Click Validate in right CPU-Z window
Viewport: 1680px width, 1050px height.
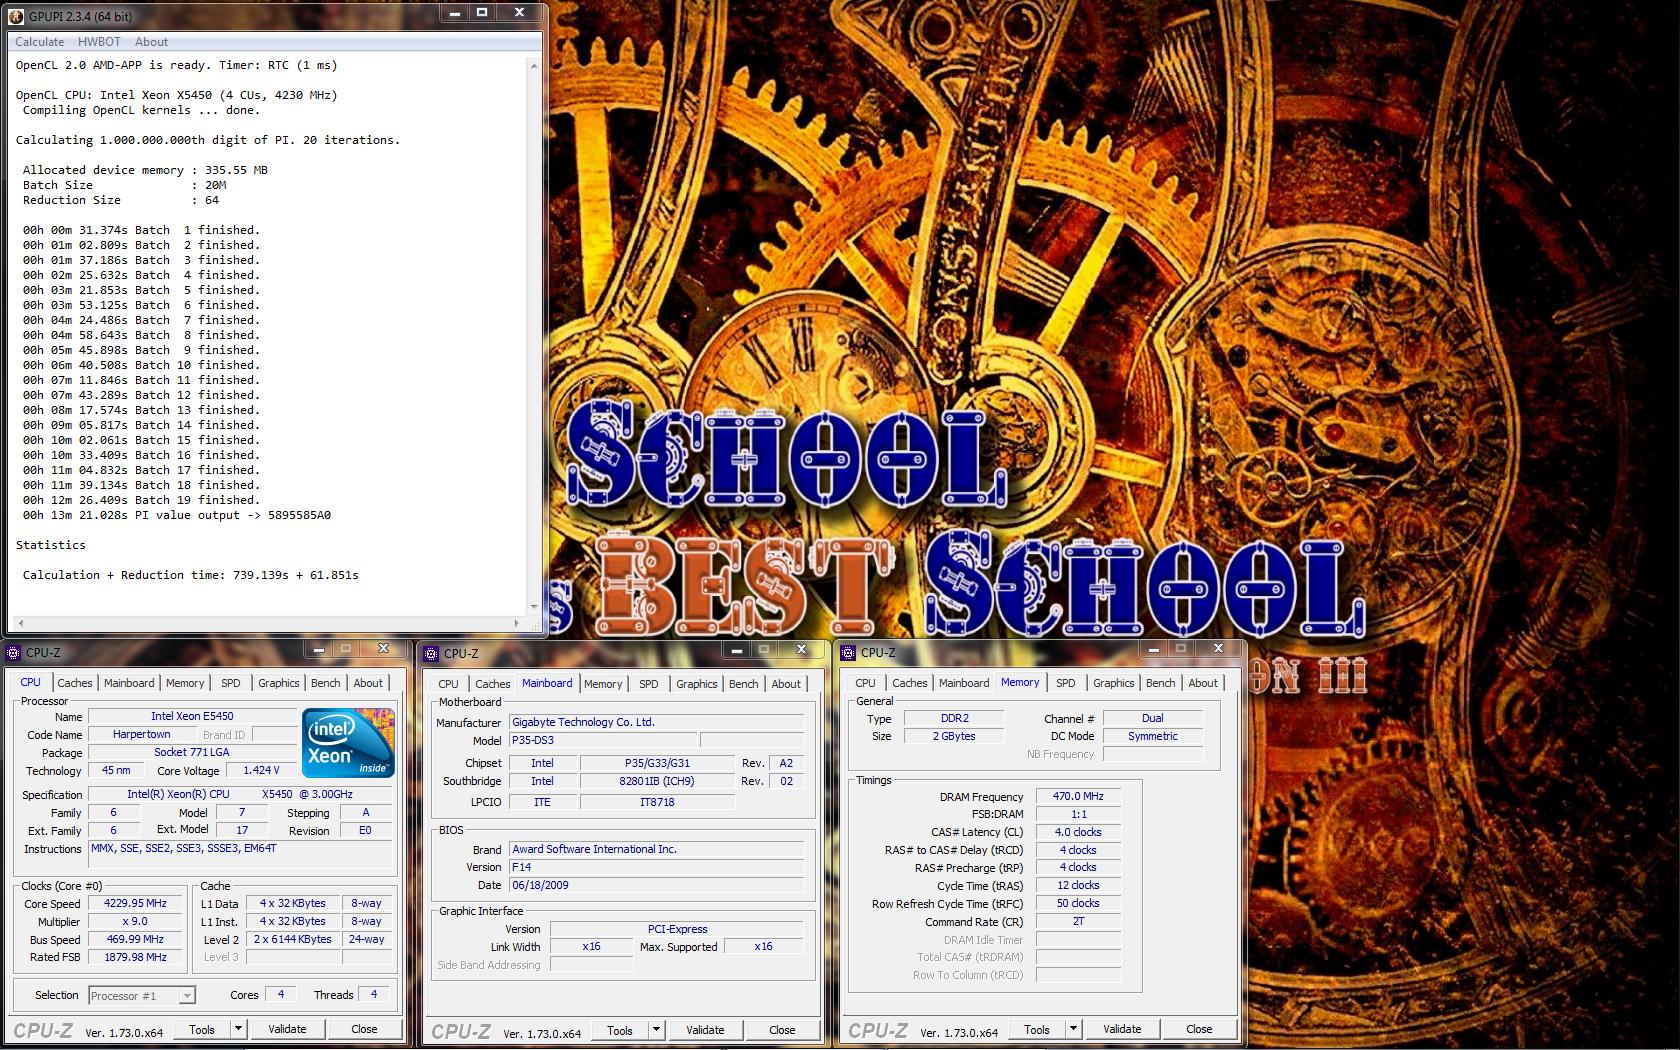(x=1122, y=1029)
